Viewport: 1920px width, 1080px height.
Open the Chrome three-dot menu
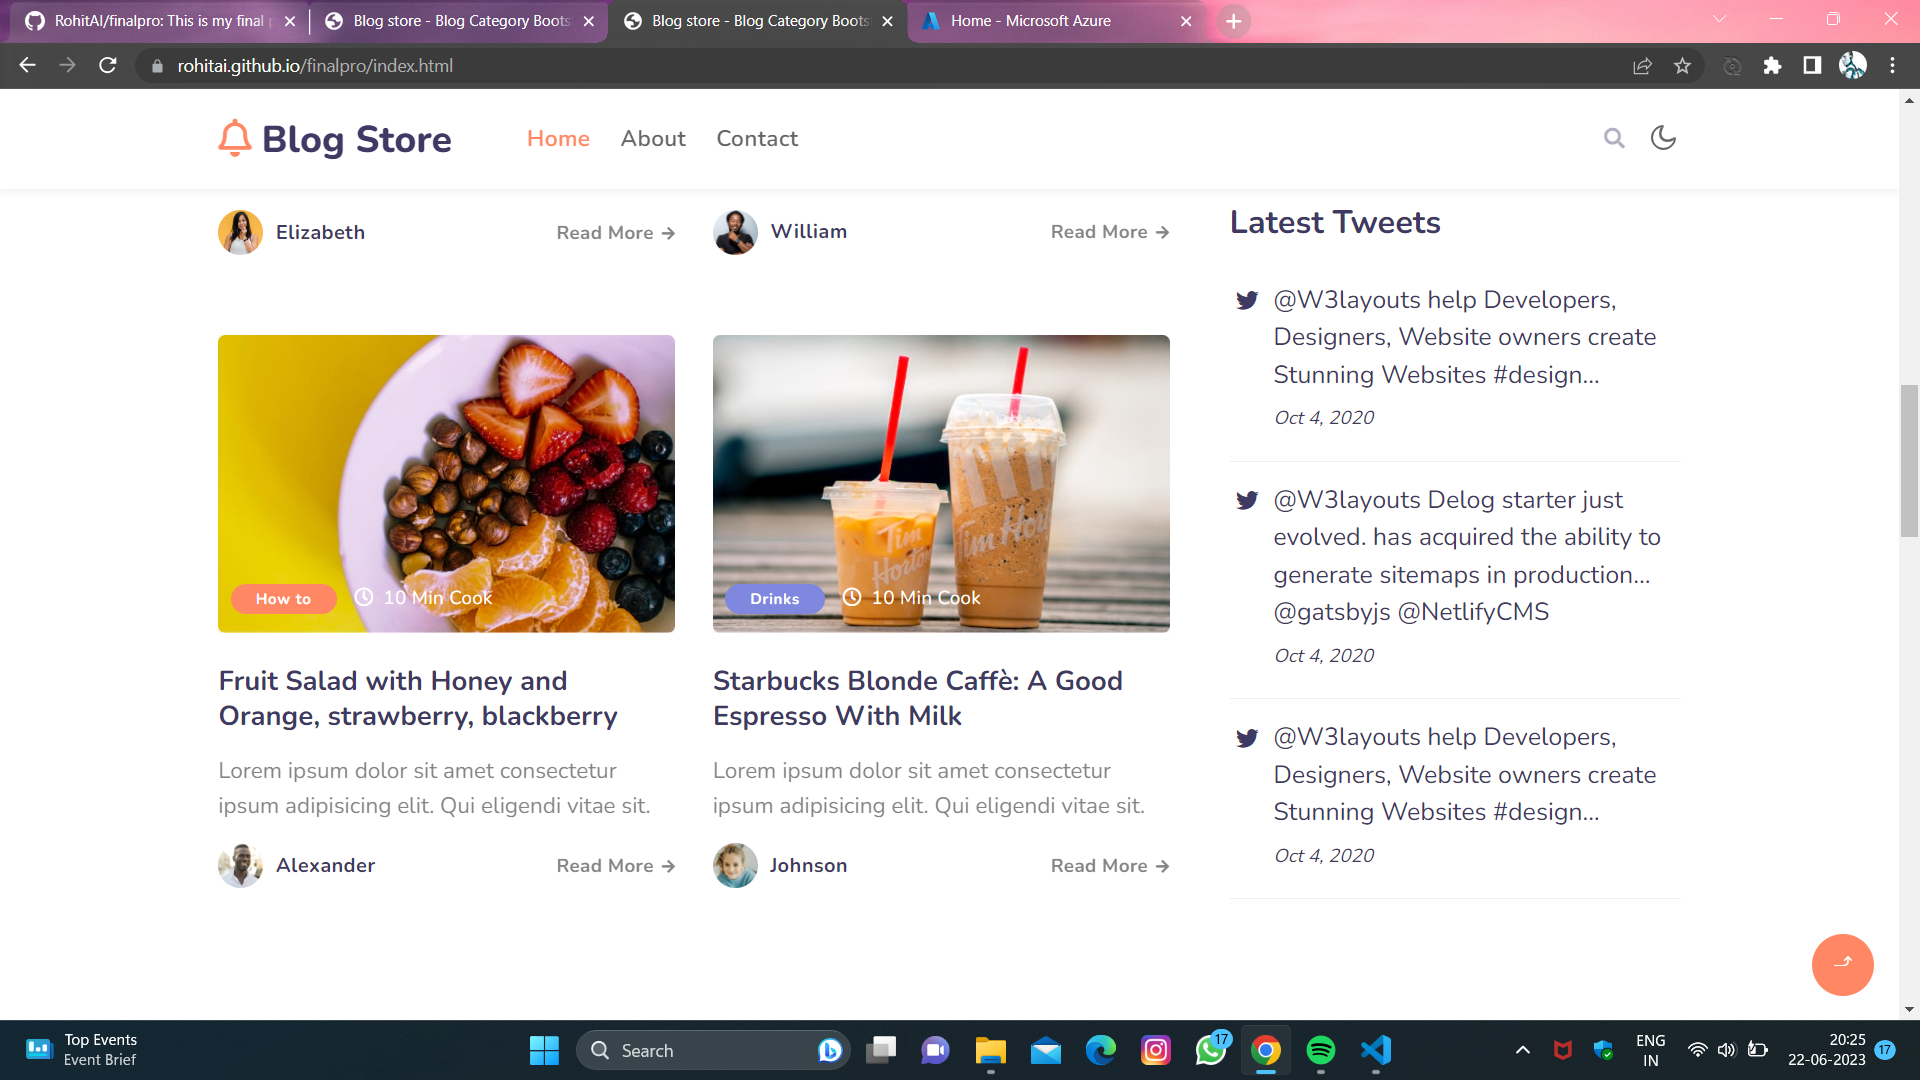pos(1891,66)
